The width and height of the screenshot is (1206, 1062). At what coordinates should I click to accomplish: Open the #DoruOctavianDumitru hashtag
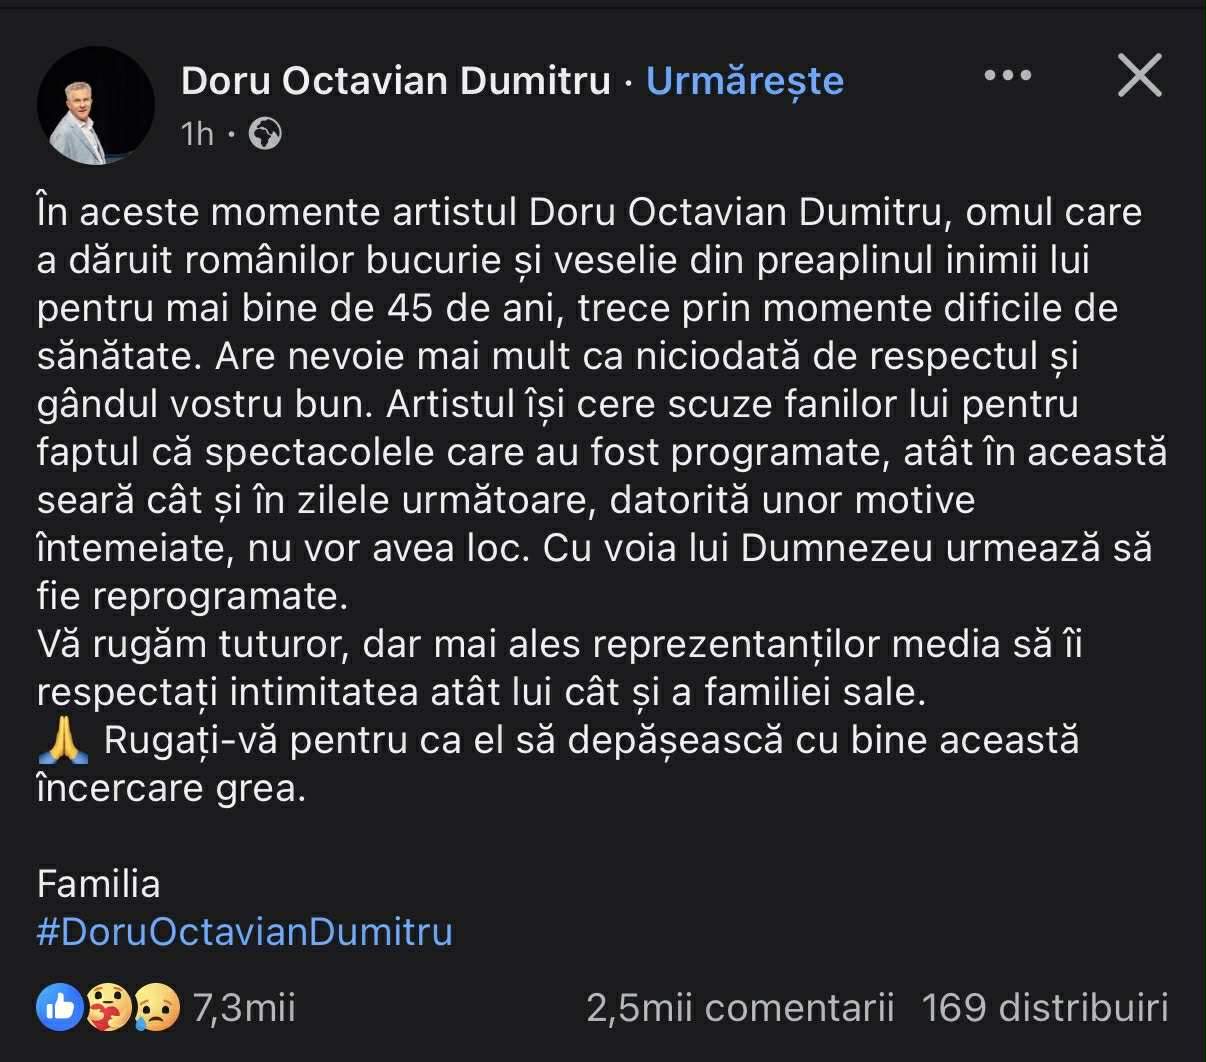[245, 932]
